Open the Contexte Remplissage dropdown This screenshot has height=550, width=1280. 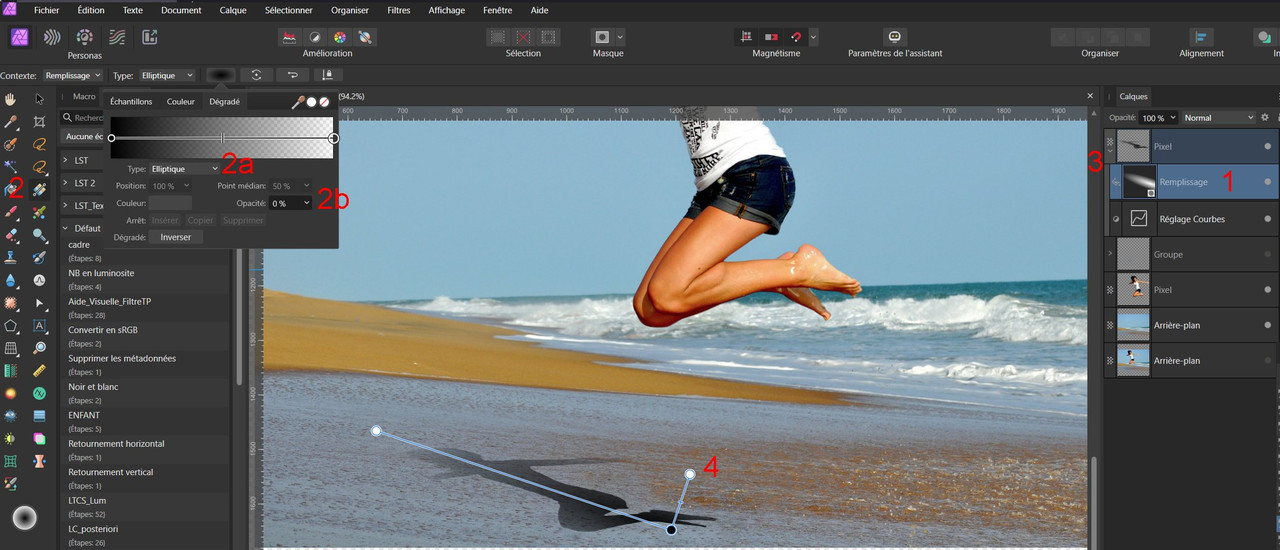(73, 75)
